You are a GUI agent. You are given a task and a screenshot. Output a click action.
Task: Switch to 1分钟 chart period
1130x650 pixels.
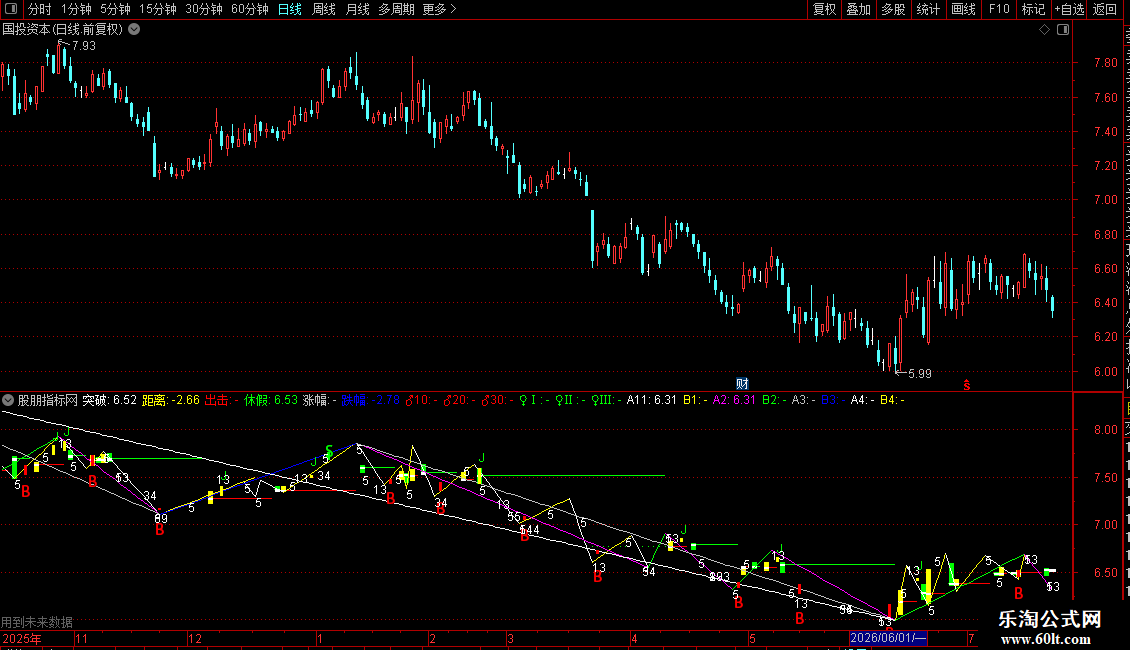click(76, 9)
